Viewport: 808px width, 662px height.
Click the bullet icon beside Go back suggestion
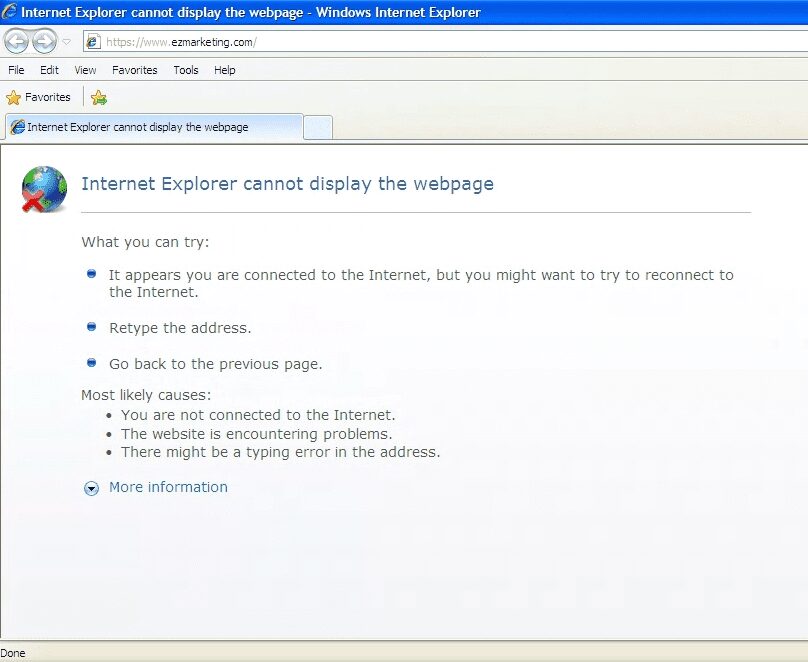point(91,362)
